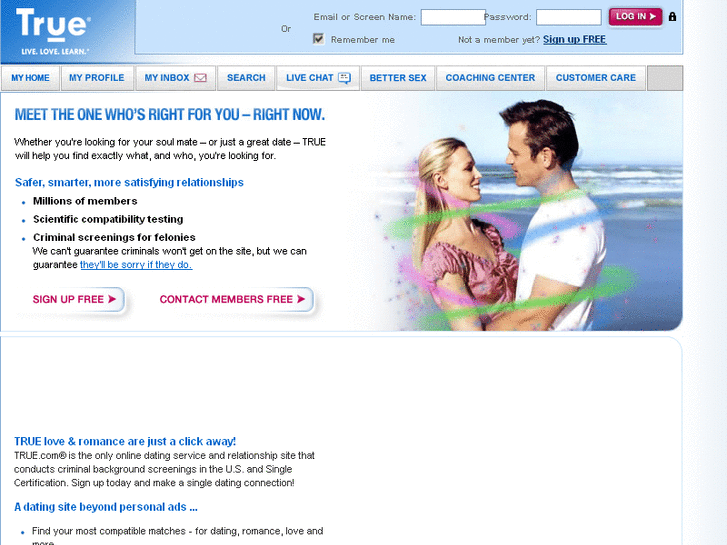Image resolution: width=727 pixels, height=545 pixels.
Task: Click TRUE love & romance are just a click away heading
Action: click(x=125, y=441)
